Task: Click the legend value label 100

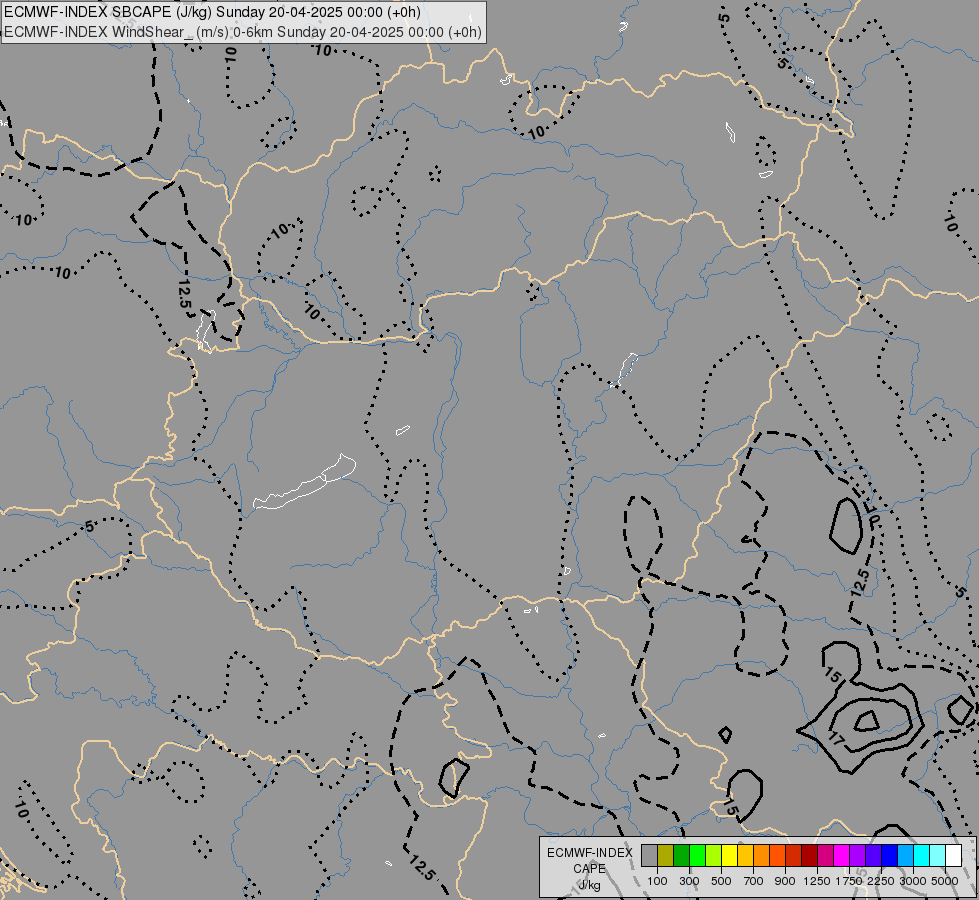Action: pos(657,881)
